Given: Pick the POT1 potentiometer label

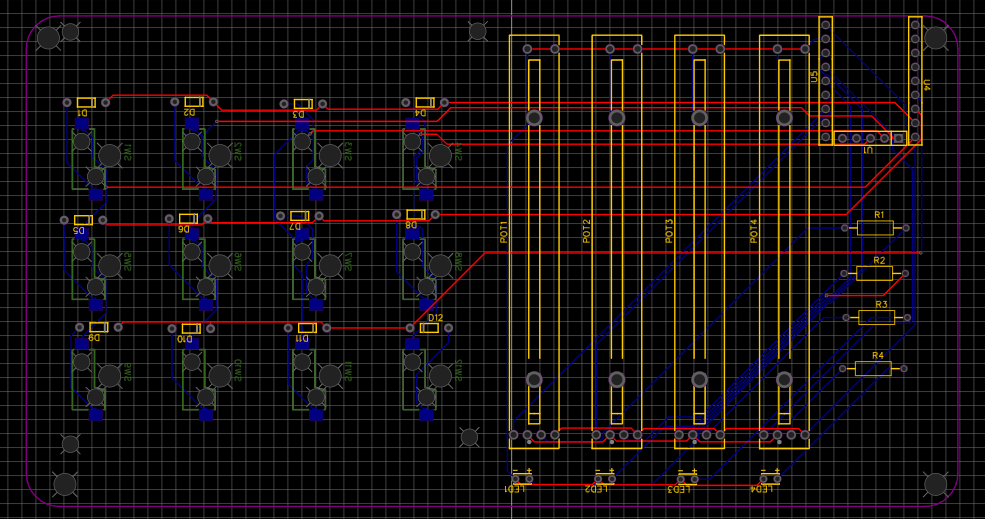Looking at the screenshot, I should pos(504,232).
